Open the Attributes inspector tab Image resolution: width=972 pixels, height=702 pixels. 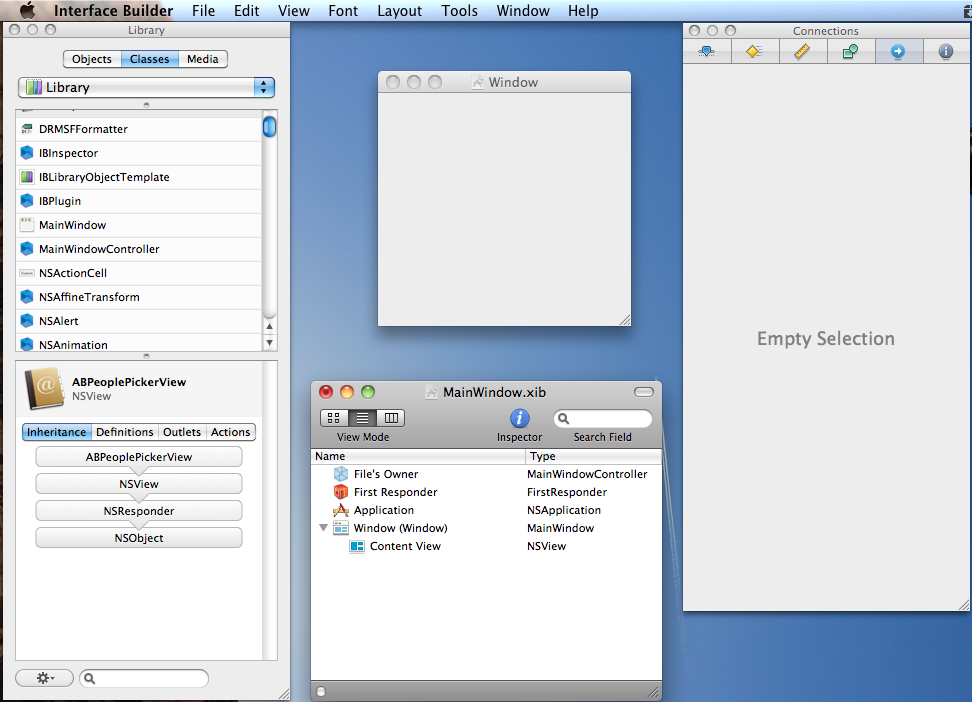707,51
